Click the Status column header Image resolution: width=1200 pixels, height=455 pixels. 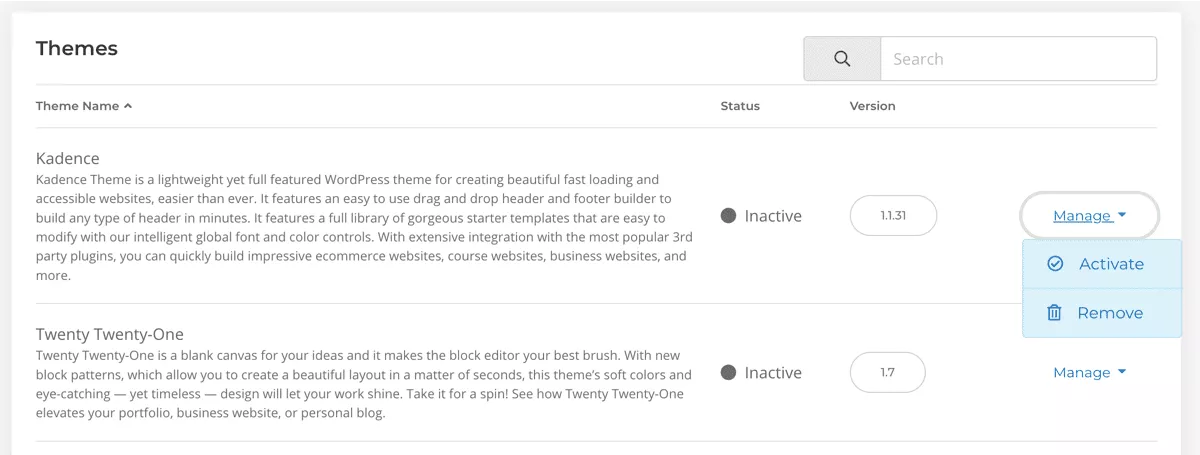tap(740, 106)
